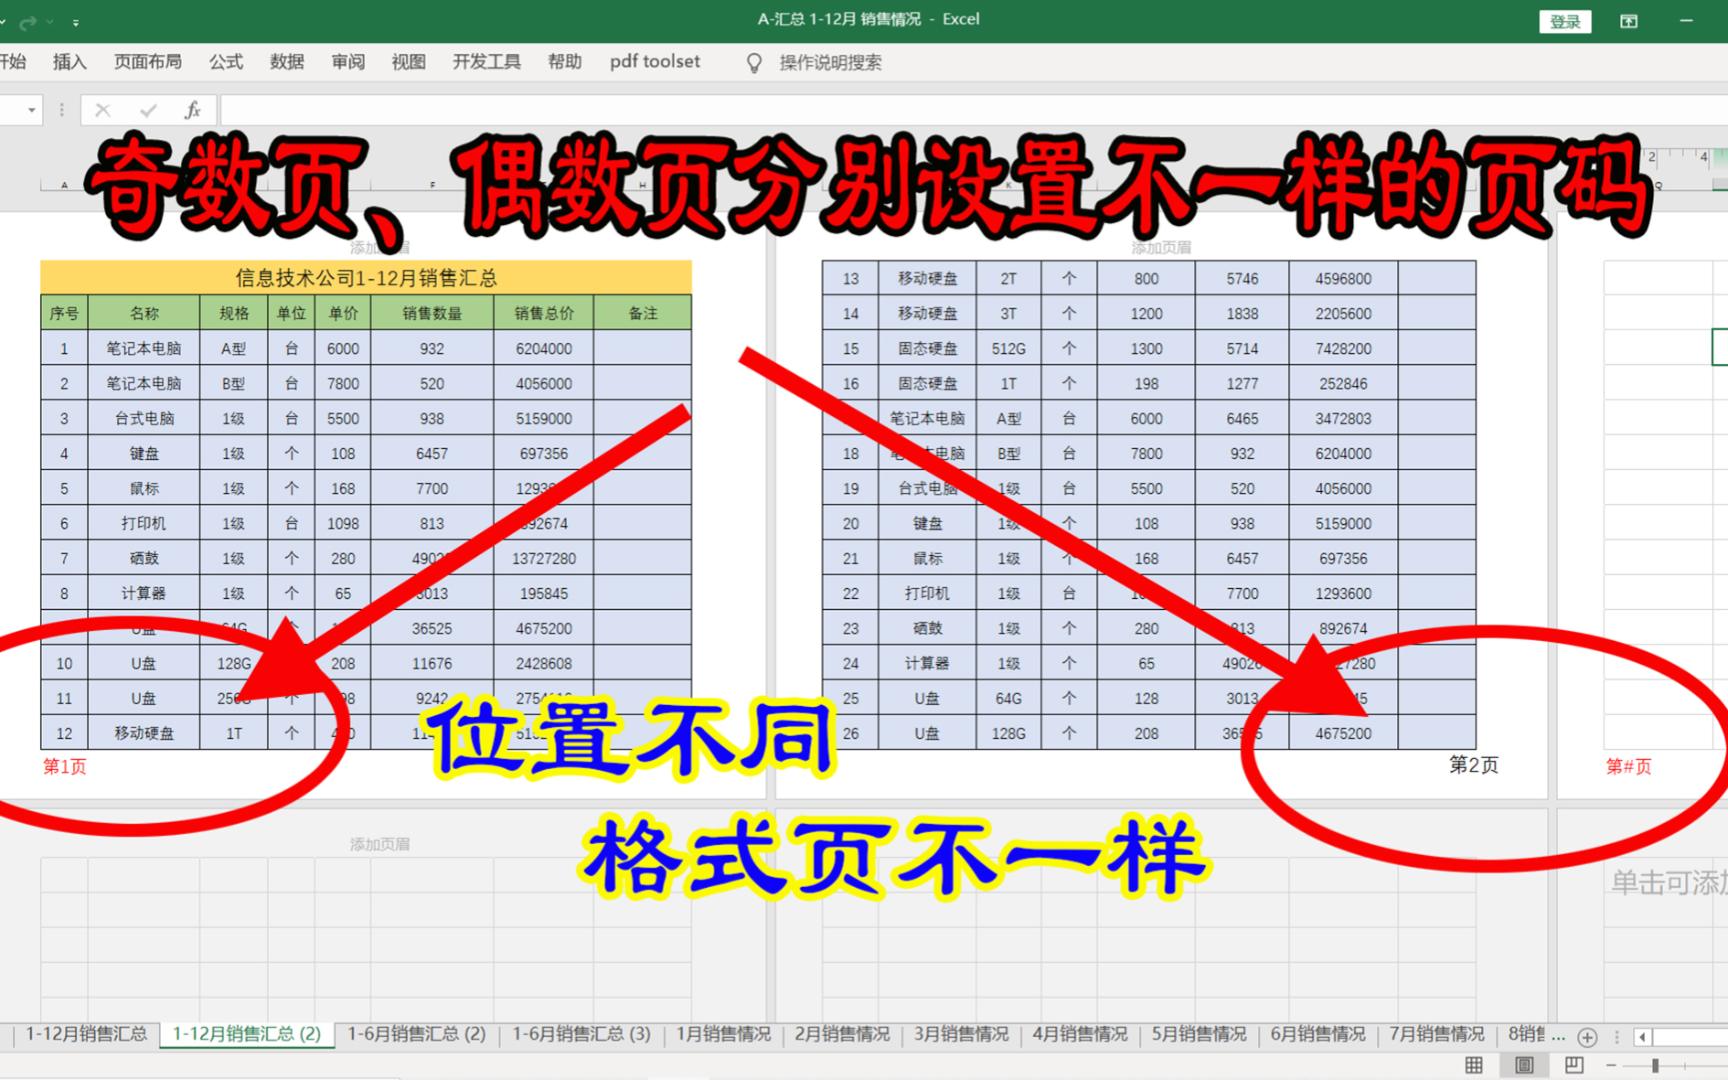This screenshot has height=1080, width=1728.
Task: Select cell 打印机 in row 6
Action: click(144, 523)
